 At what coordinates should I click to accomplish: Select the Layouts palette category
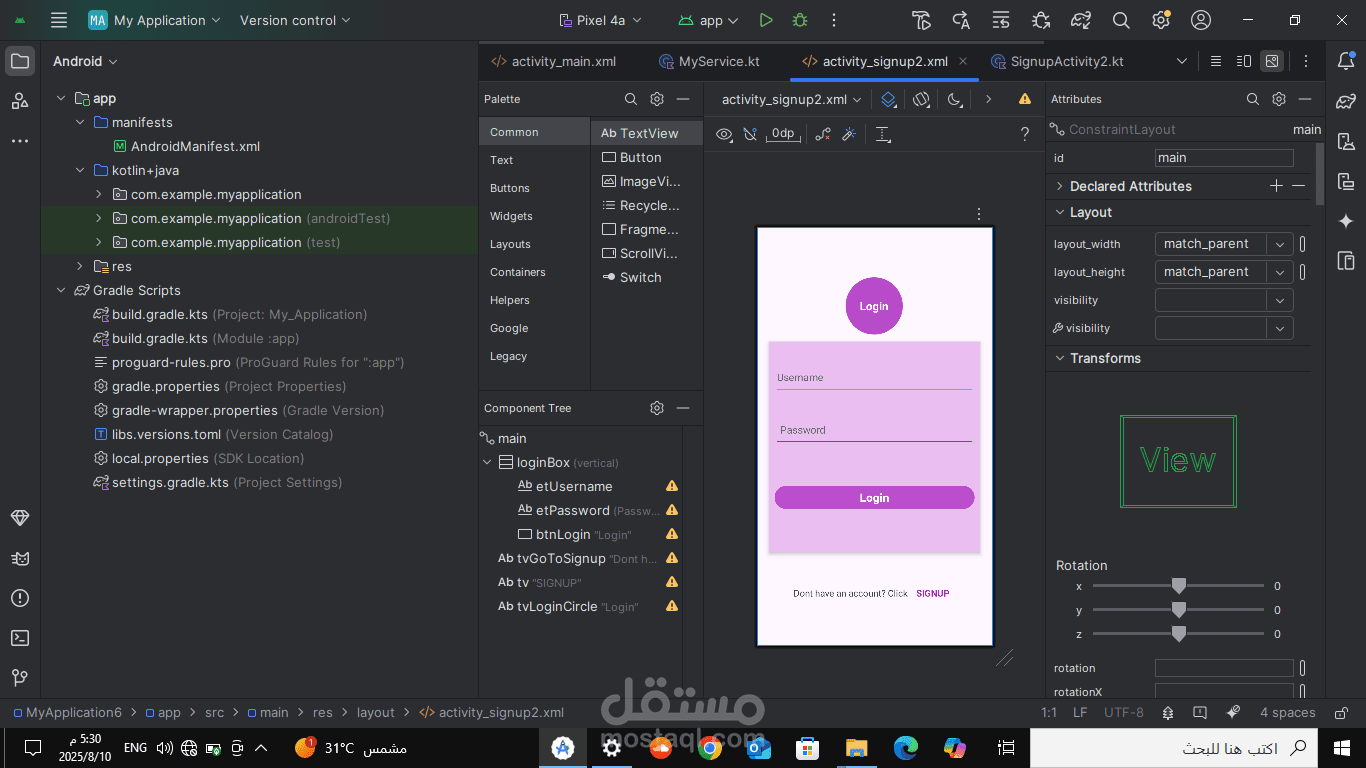click(x=510, y=244)
